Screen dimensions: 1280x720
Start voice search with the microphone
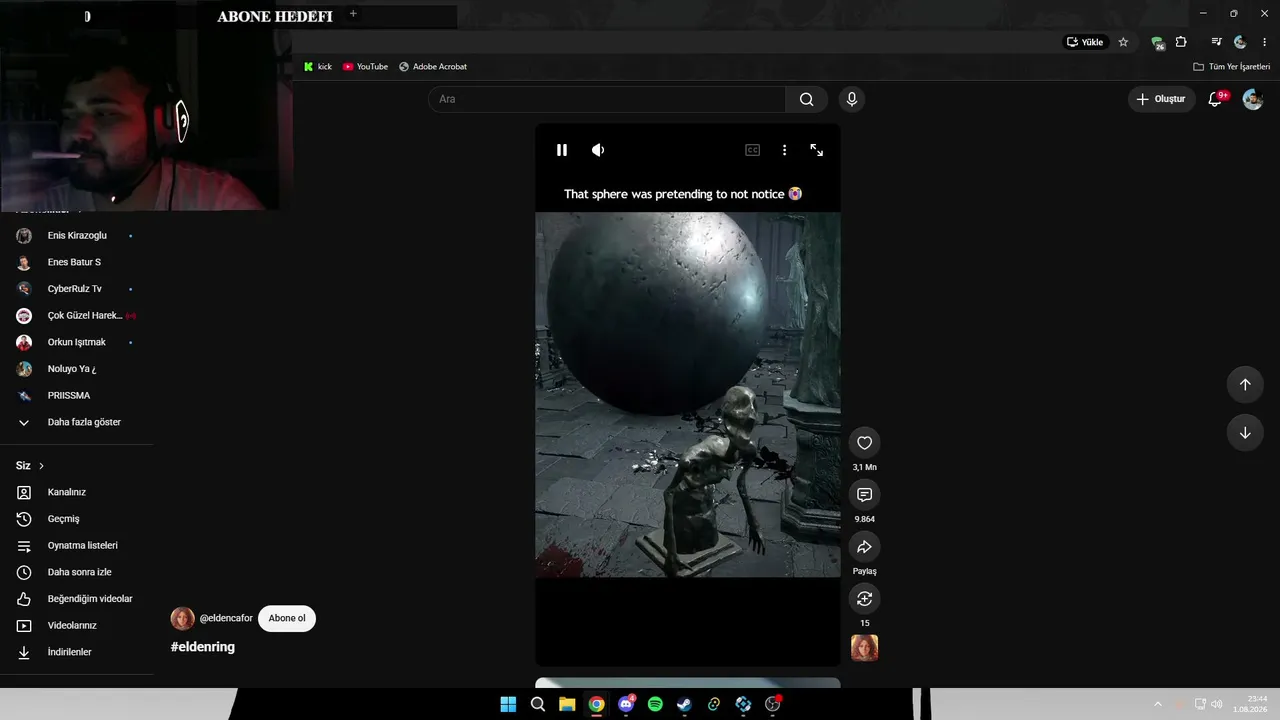[x=852, y=99]
